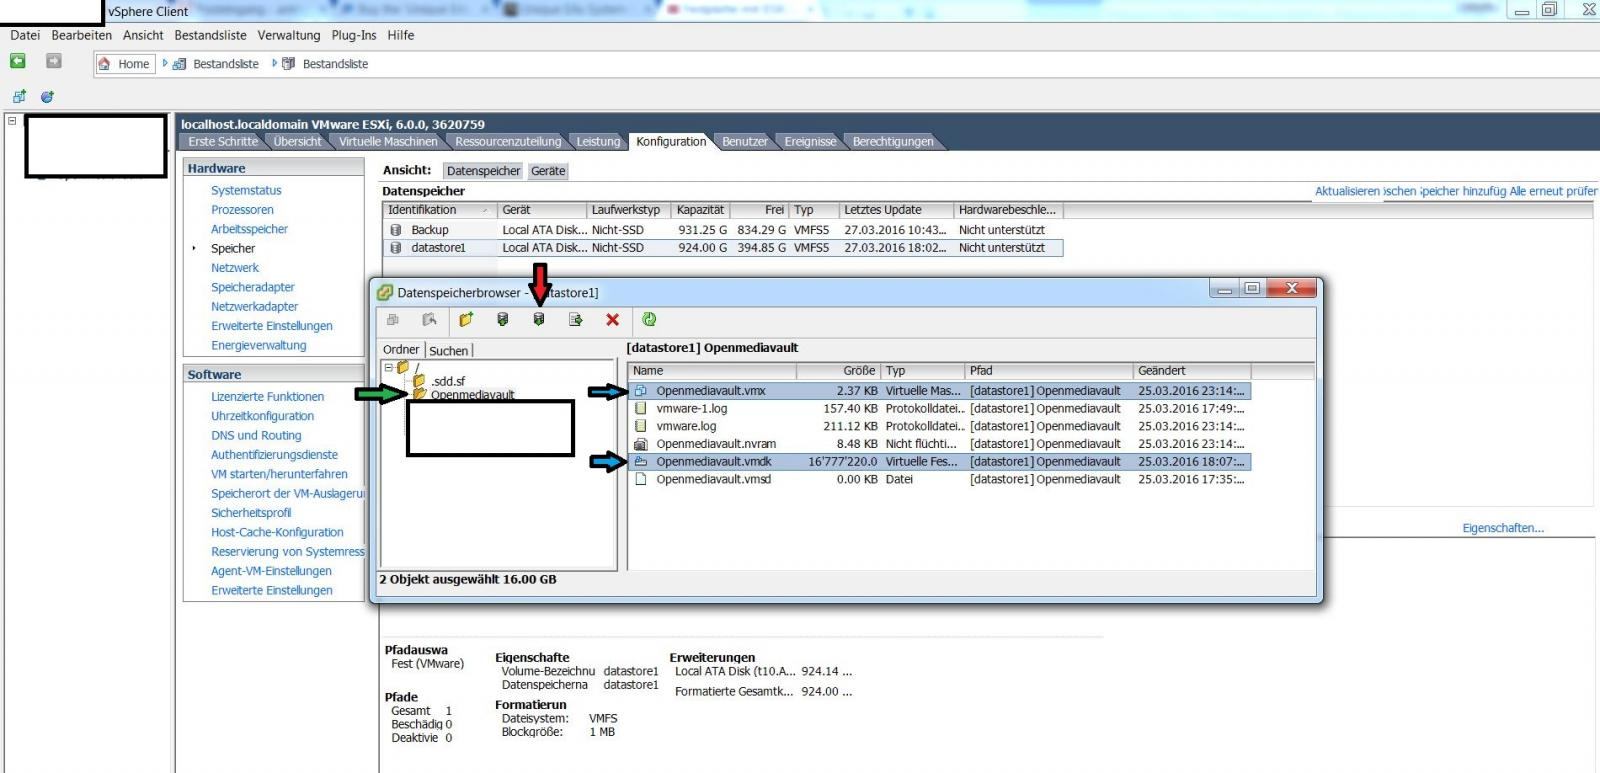This screenshot has height=773, width=1600.
Task: Open the Verwaltung menu
Action: [x=289, y=35]
